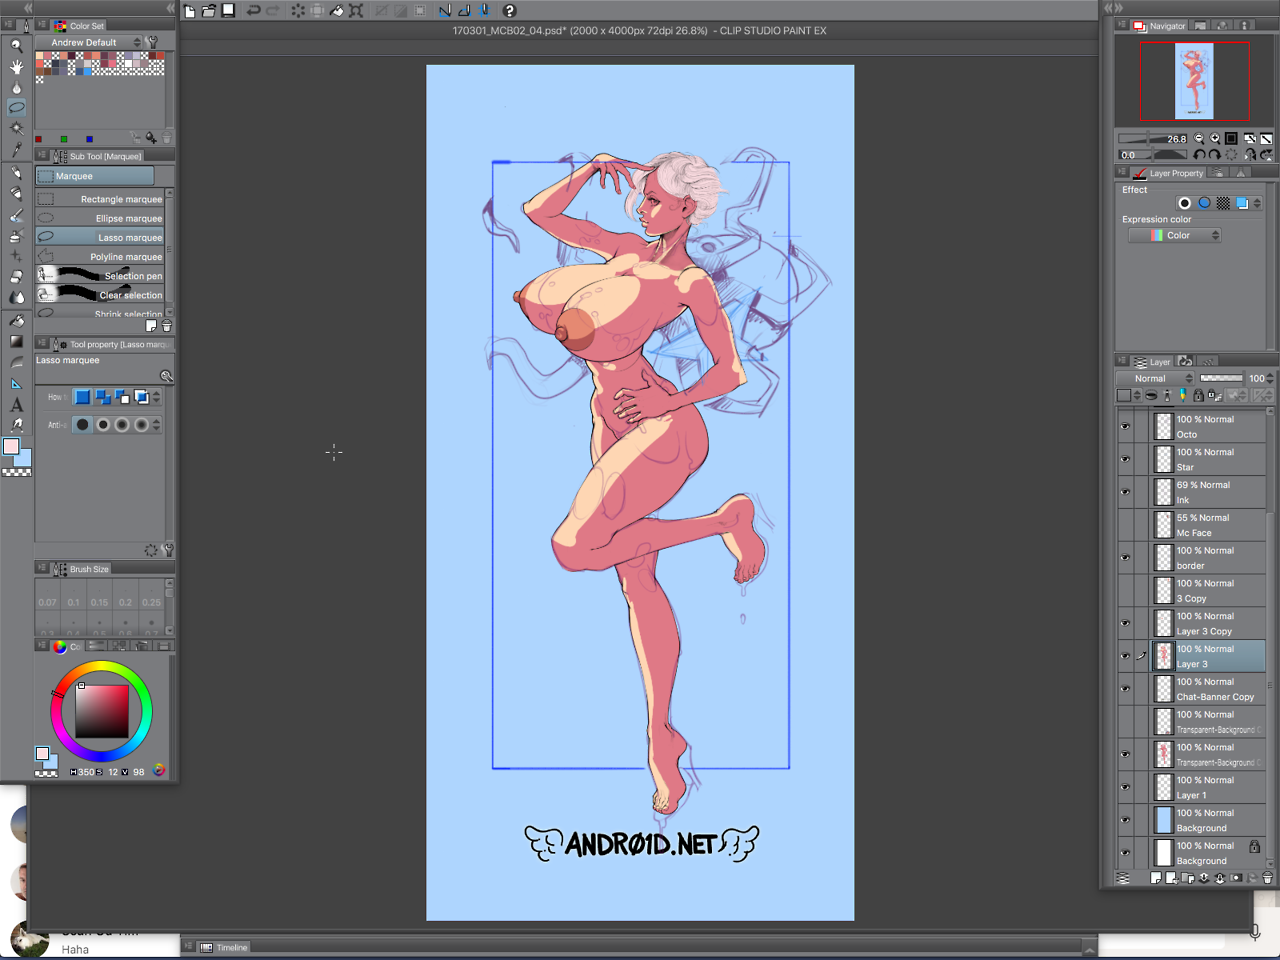Open the Andrew Default color set dropdown
Screen dimensions: 1280x960
(90, 43)
